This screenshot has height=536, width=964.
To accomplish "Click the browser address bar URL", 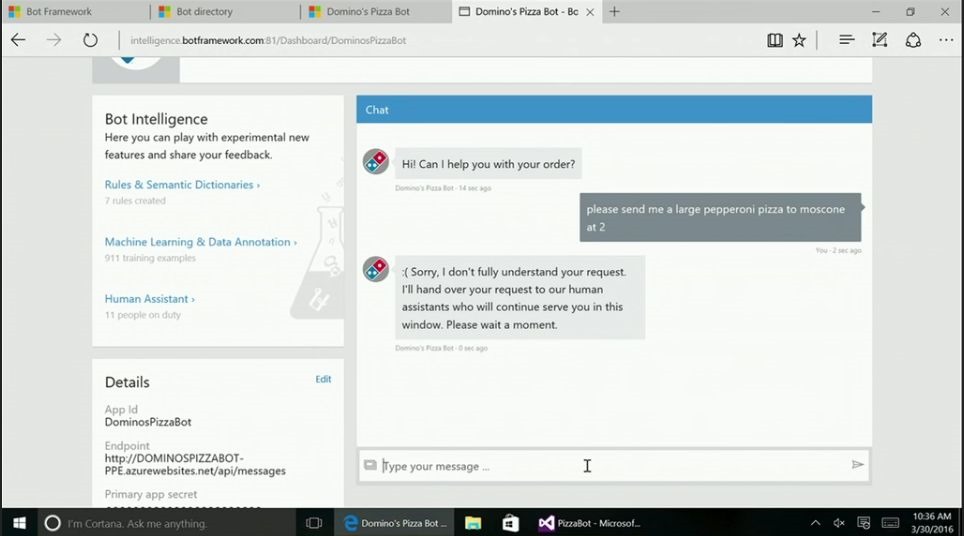I will pyautogui.click(x=268, y=41).
